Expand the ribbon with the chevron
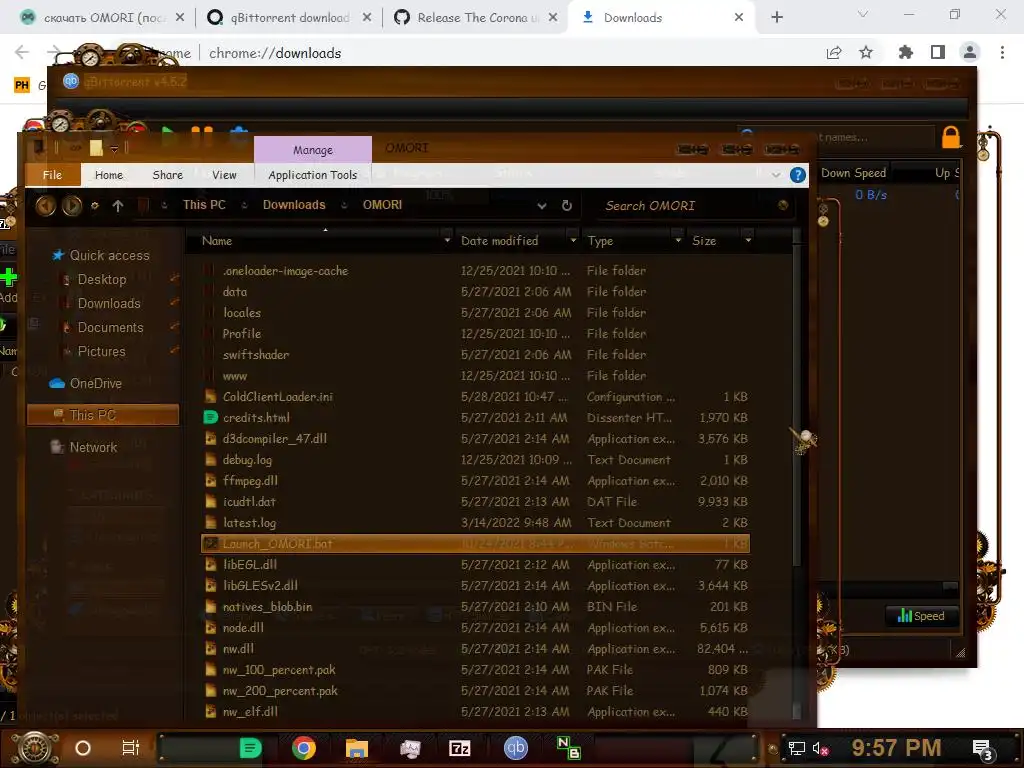 pos(776,175)
